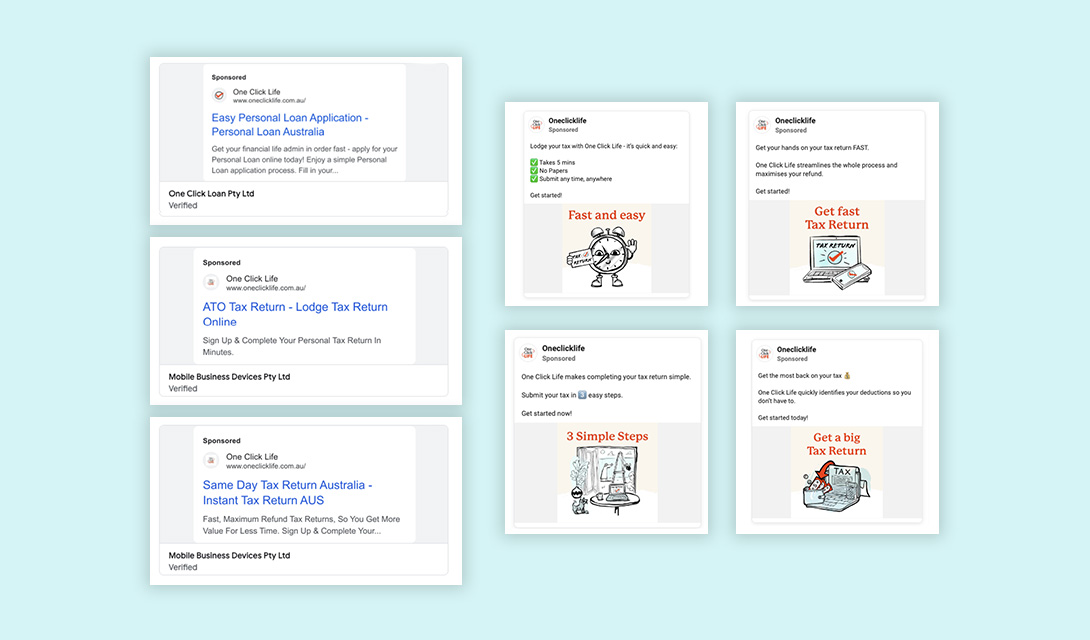Click Oneclicklife page name in Get a big Tax Return post
1090x640 pixels.
(x=797, y=350)
